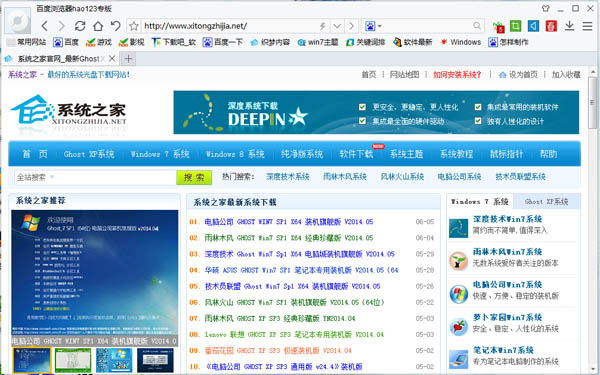Open 软件下载 navigation item
This screenshot has height=375, width=600.
point(356,154)
